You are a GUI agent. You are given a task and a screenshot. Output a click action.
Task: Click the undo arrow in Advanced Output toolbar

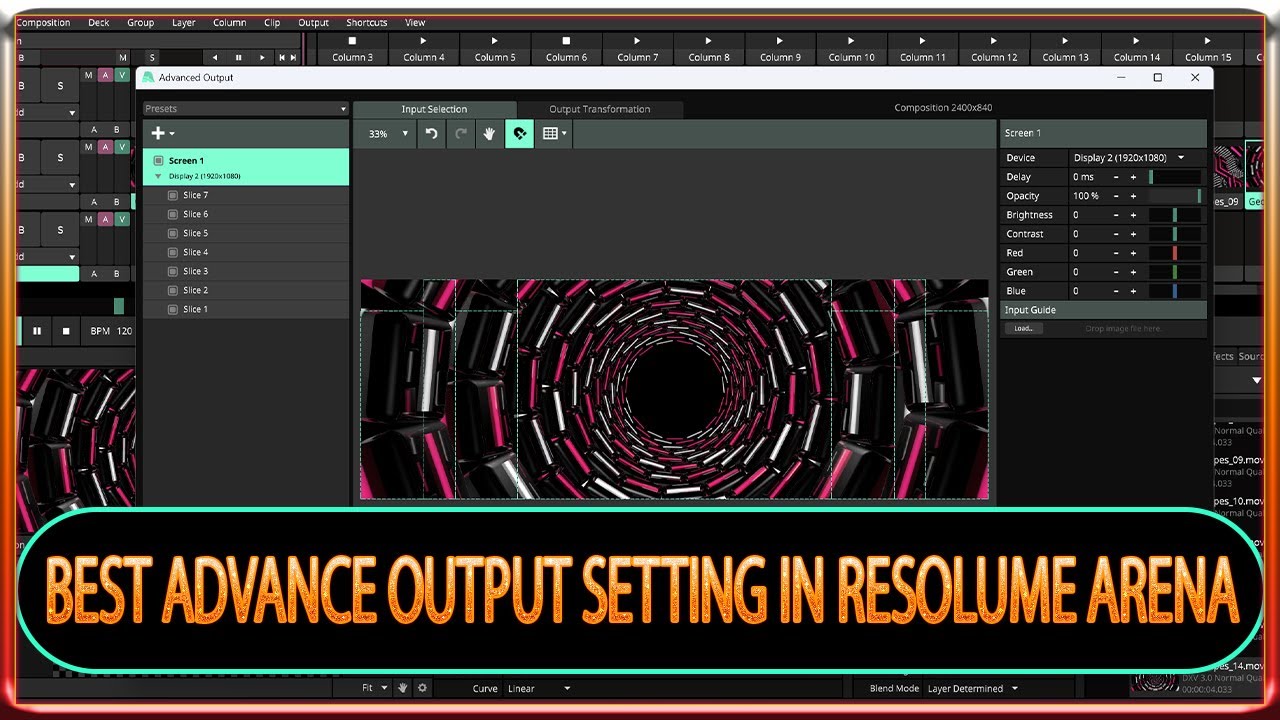(x=431, y=133)
